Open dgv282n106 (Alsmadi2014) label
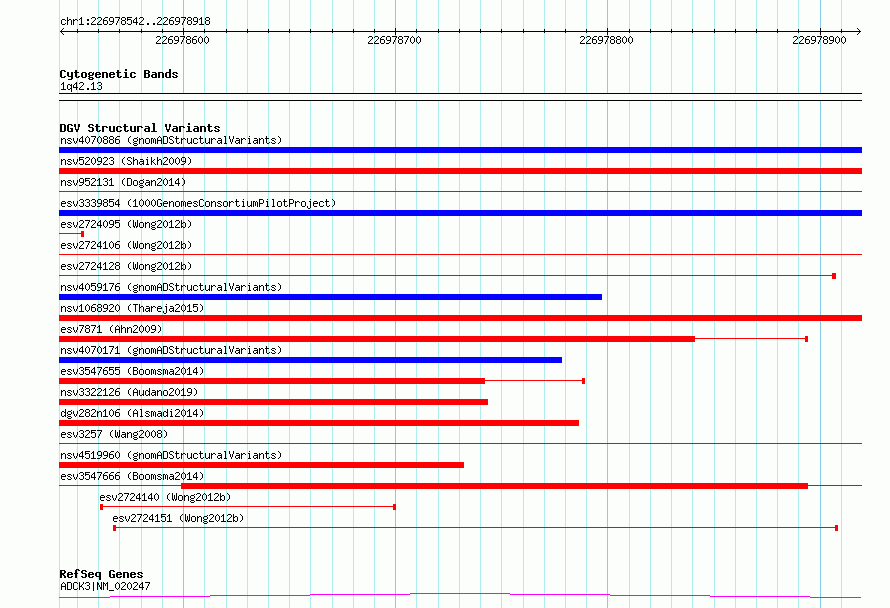This screenshot has width=890, height=608. pyautogui.click(x=132, y=413)
